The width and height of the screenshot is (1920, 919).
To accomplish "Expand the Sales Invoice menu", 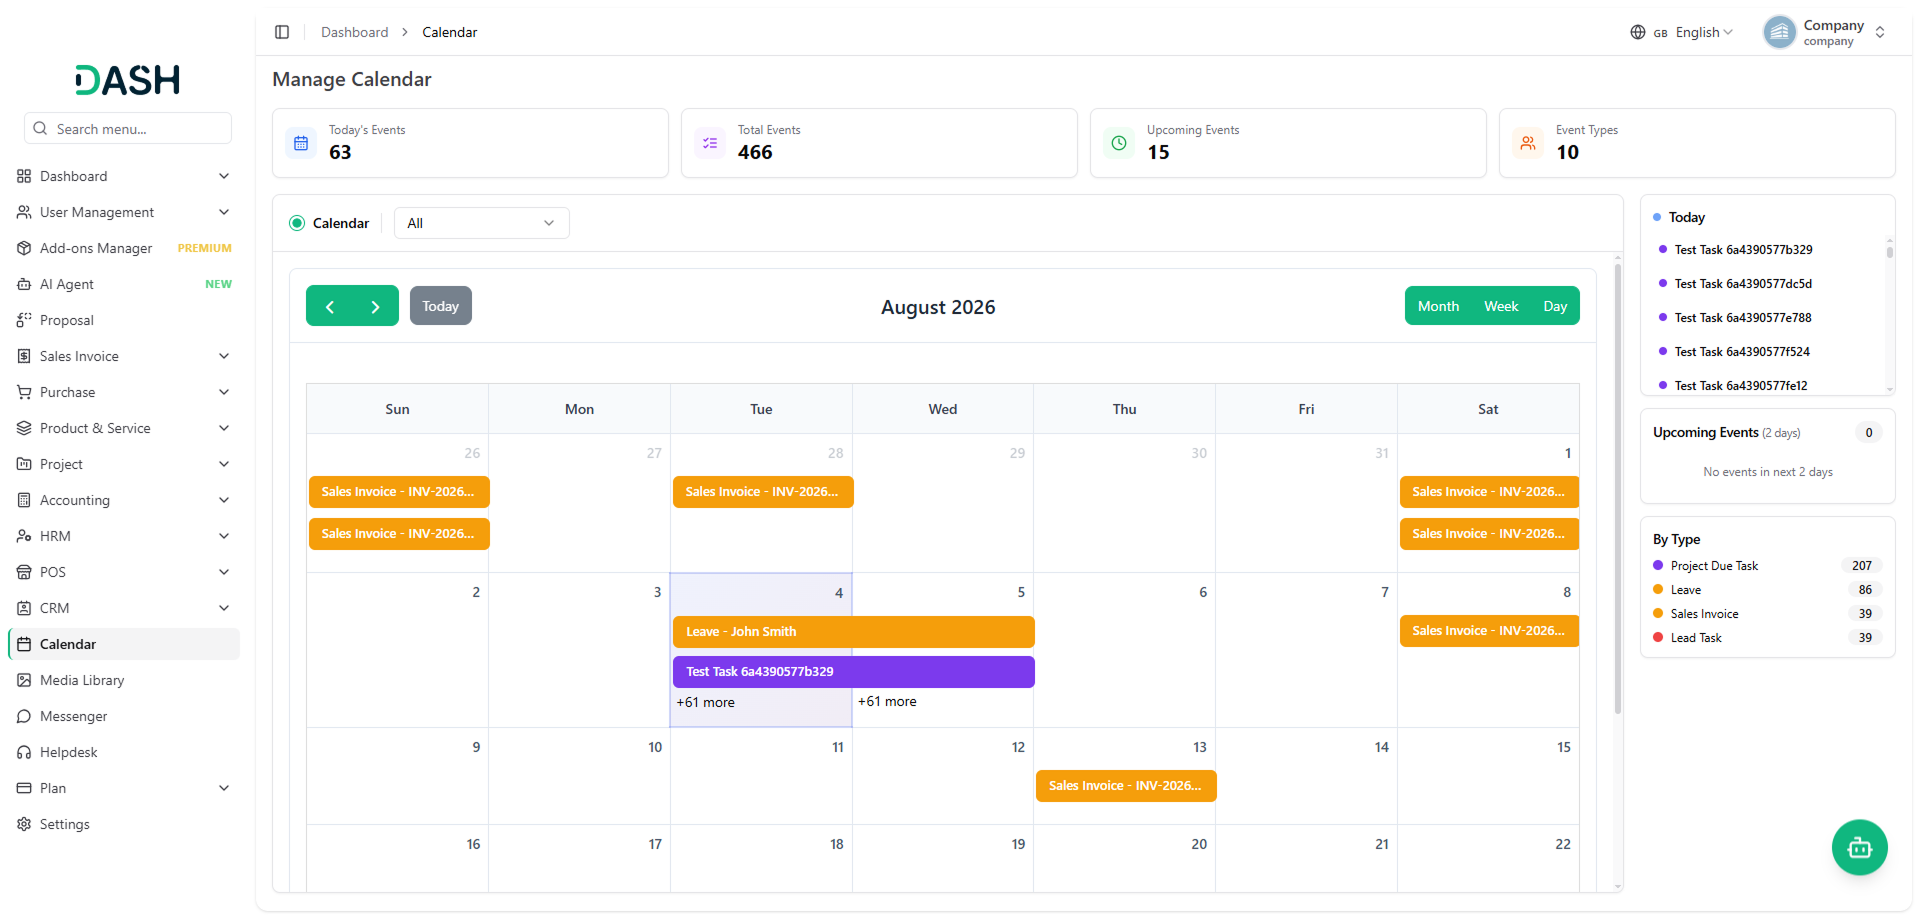I will tap(124, 356).
